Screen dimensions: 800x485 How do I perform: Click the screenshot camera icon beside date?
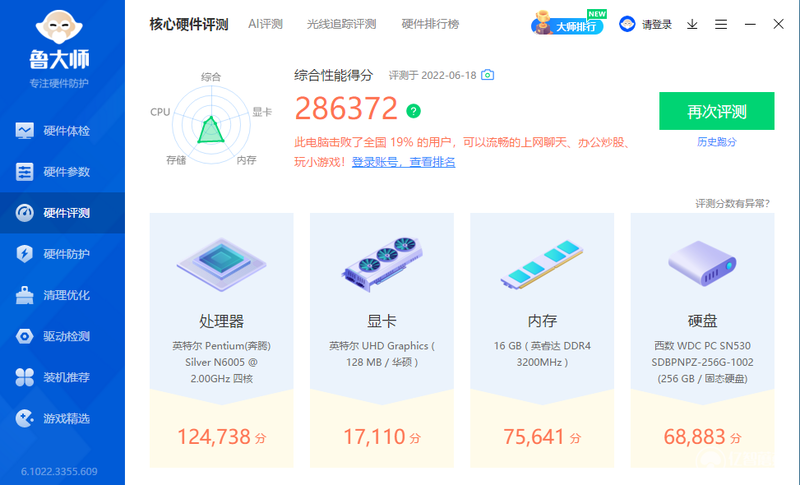tap(488, 75)
